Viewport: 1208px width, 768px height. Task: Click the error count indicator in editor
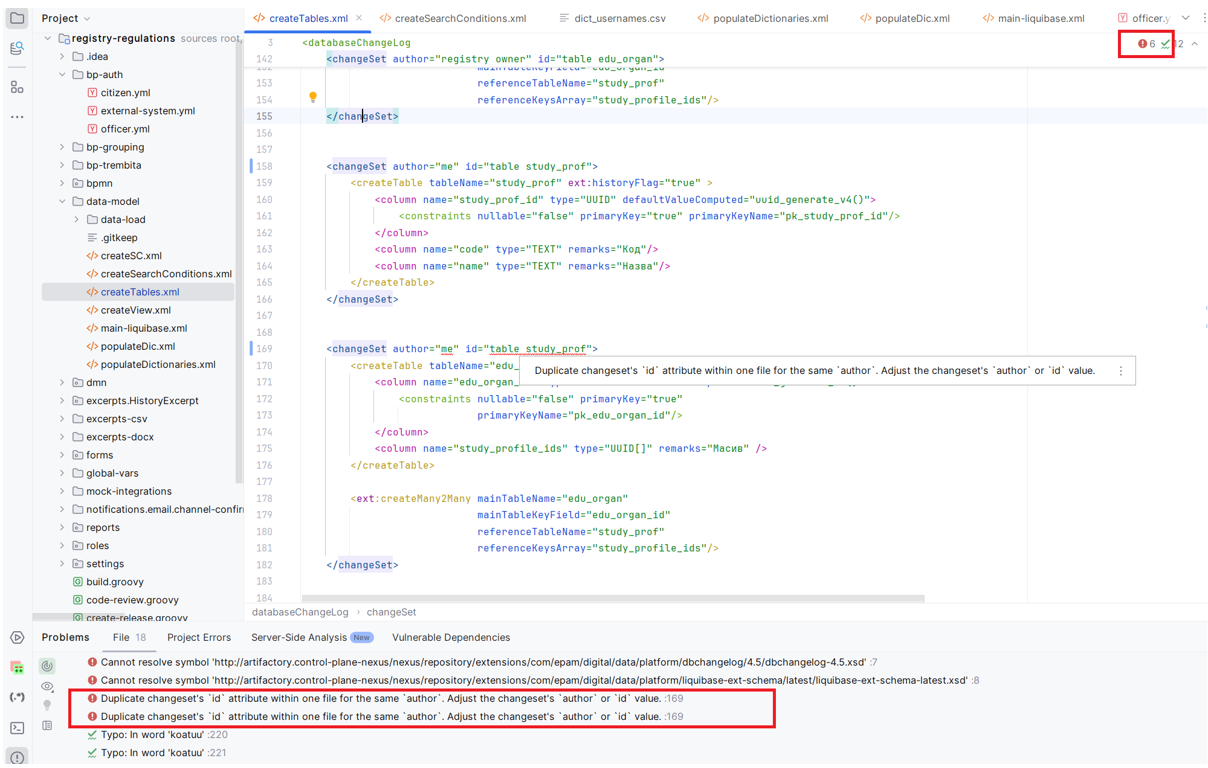pos(1145,44)
